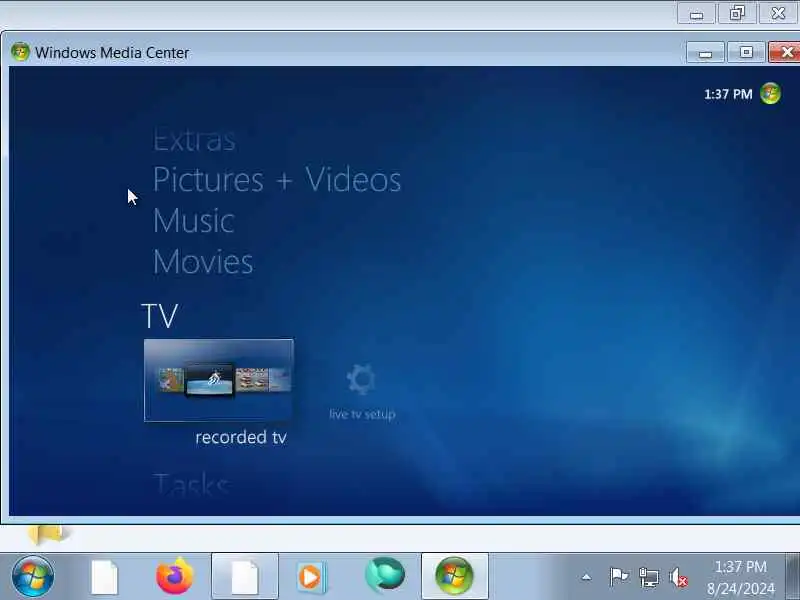800x600 pixels.
Task: Maximize the Windows Media Center window
Action: tap(746, 53)
